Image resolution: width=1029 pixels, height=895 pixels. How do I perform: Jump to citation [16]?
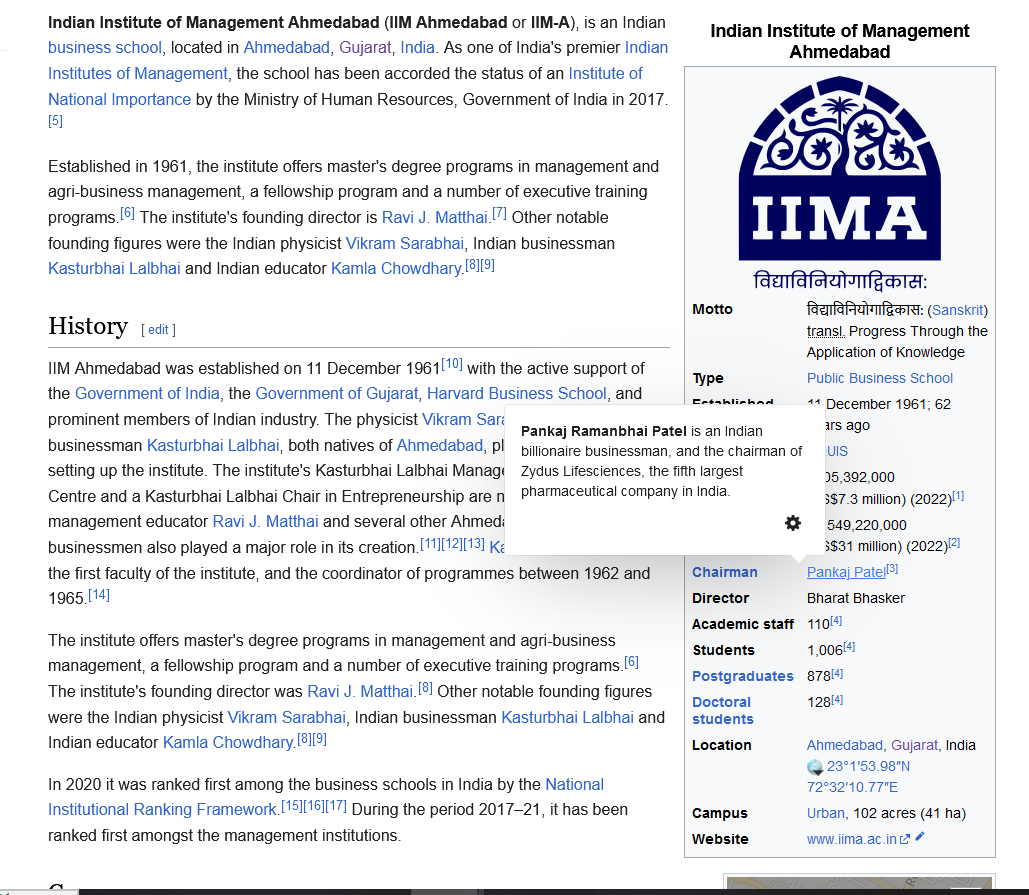[314, 805]
